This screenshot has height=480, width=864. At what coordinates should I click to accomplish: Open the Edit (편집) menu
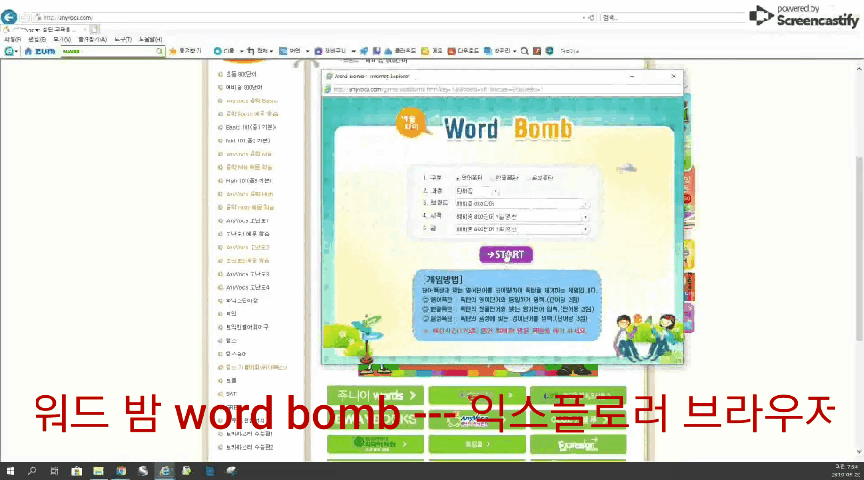click(x=37, y=40)
